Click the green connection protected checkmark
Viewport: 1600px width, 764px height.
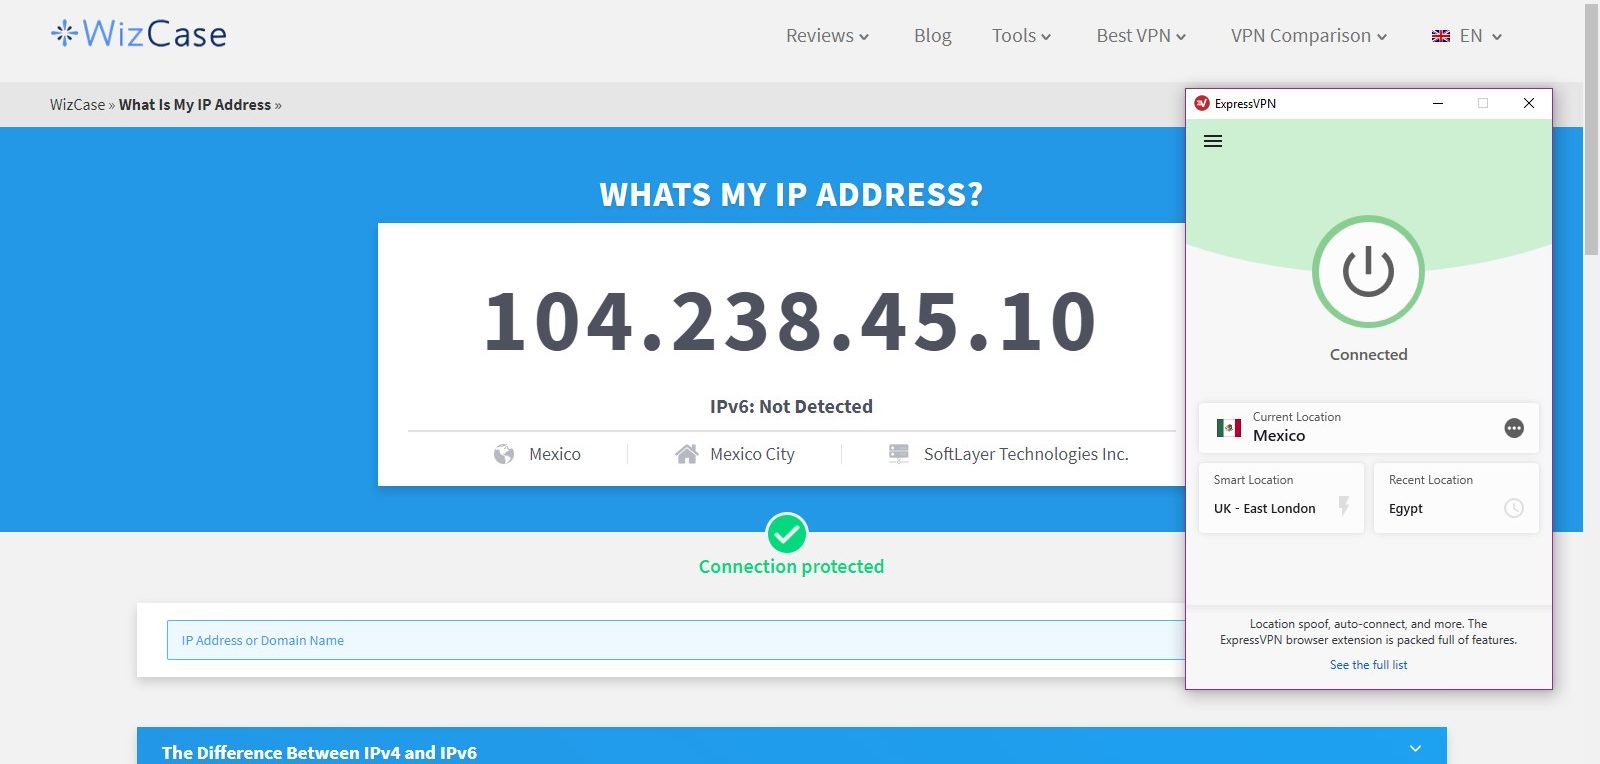click(787, 533)
